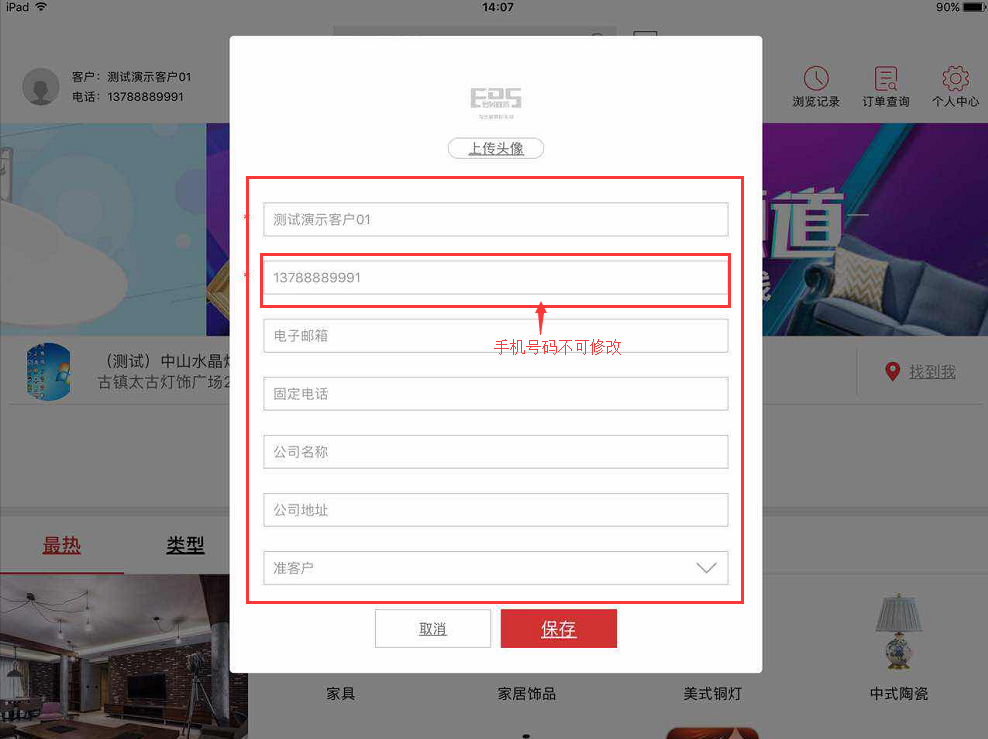
Task: Switch to the 类型 tab
Action: click(185, 545)
